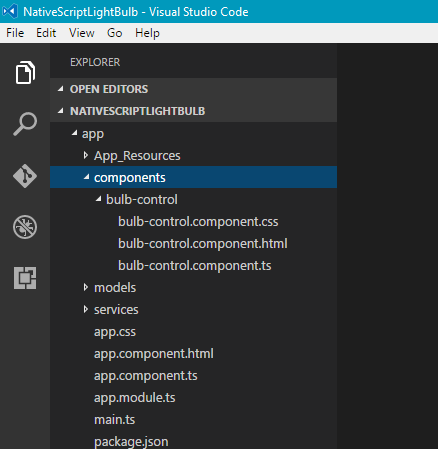Viewport: 438px width, 449px height.
Task: Open the View menu
Action: click(x=82, y=33)
